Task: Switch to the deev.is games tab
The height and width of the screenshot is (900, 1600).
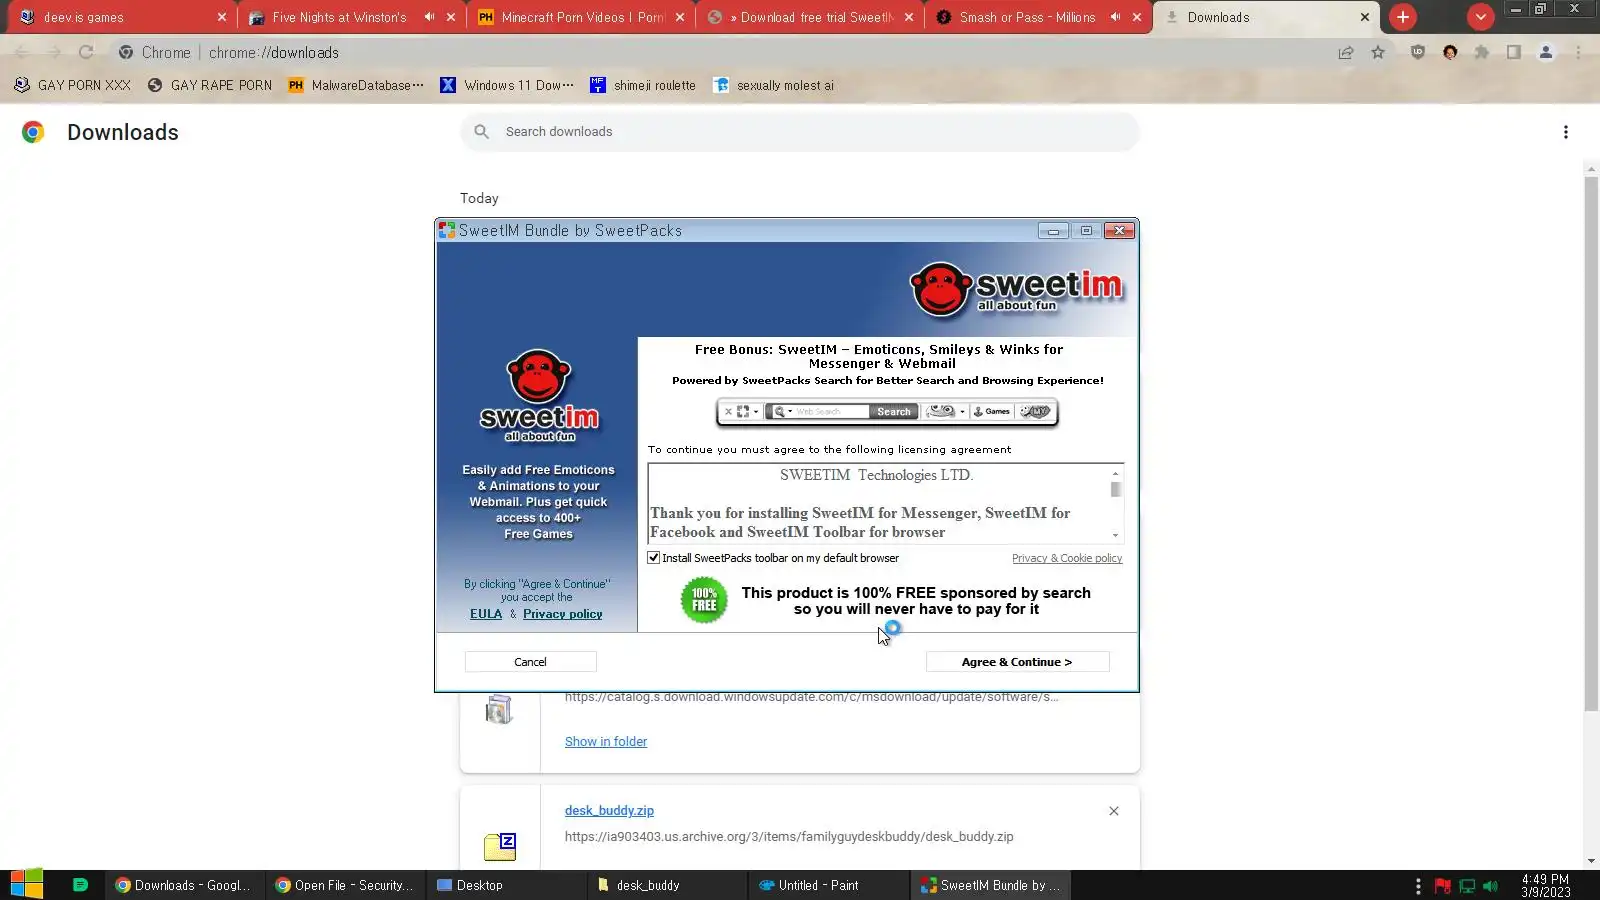Action: 118,17
